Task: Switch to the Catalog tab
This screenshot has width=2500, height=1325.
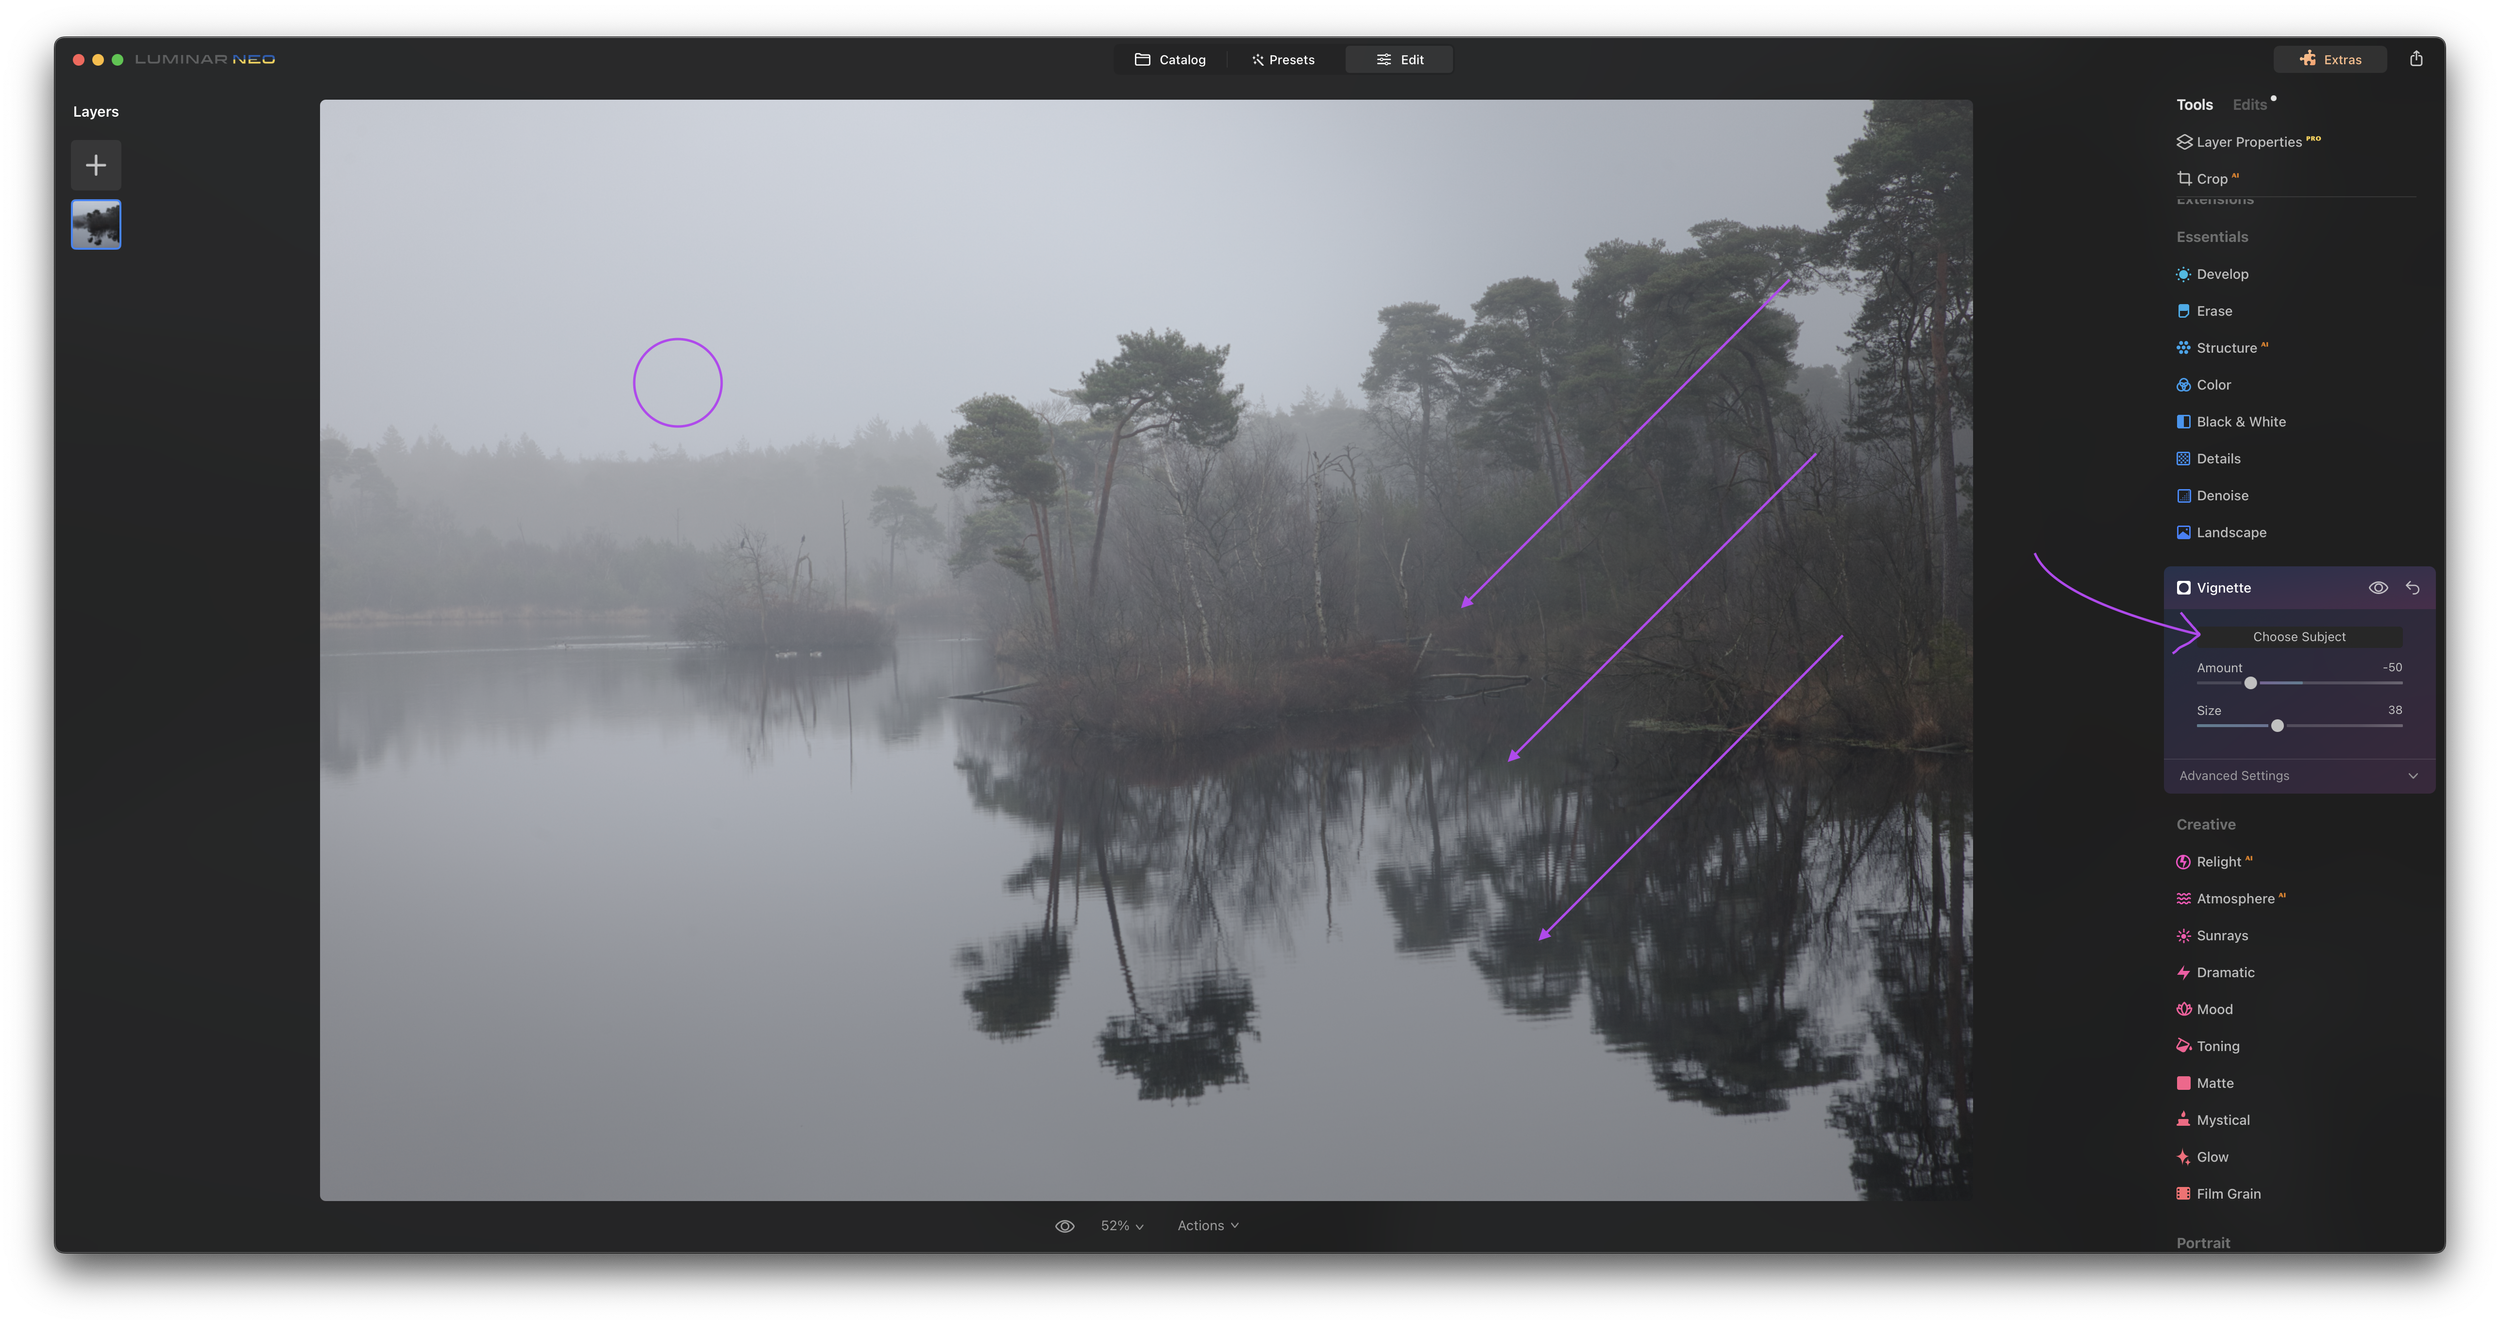Action: point(1170,60)
